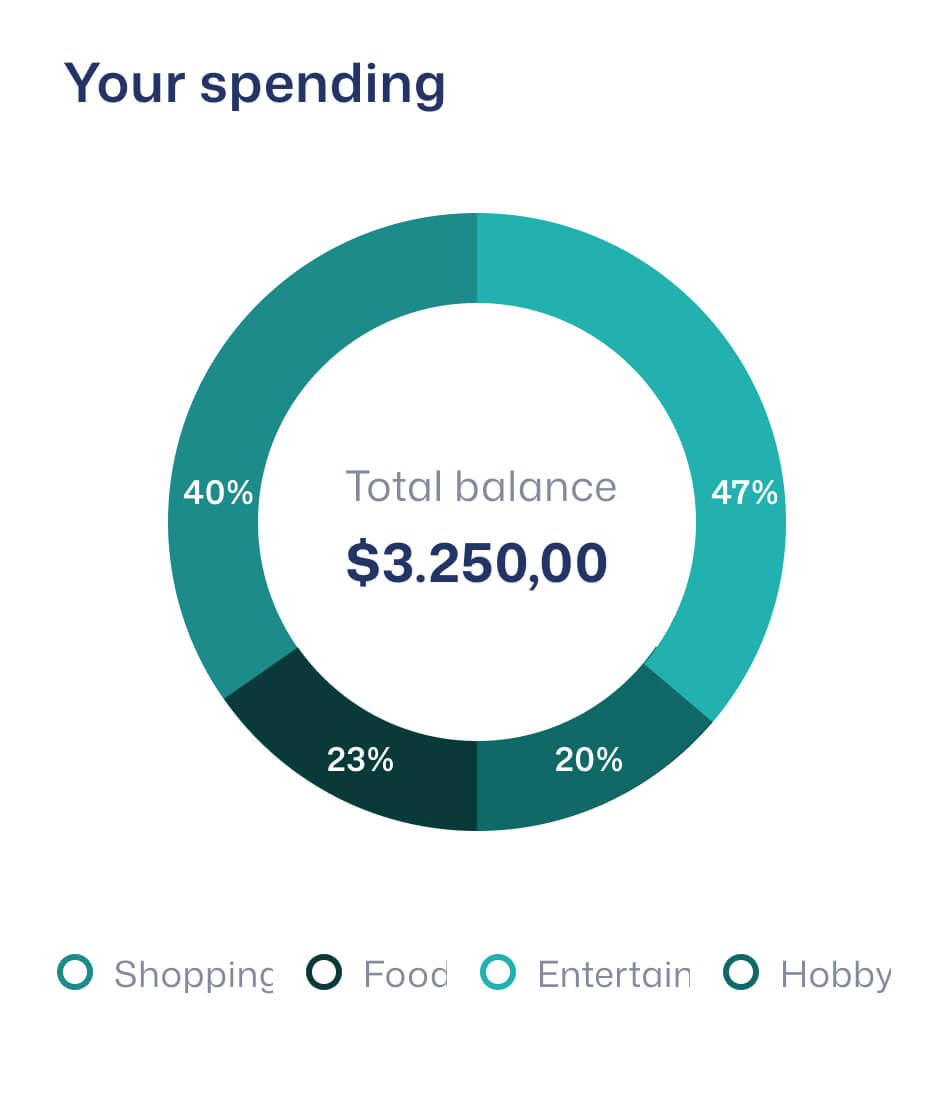Image resolution: width=948 pixels, height=1116 pixels.
Task: Select the Food legend label
Action: (x=405, y=974)
